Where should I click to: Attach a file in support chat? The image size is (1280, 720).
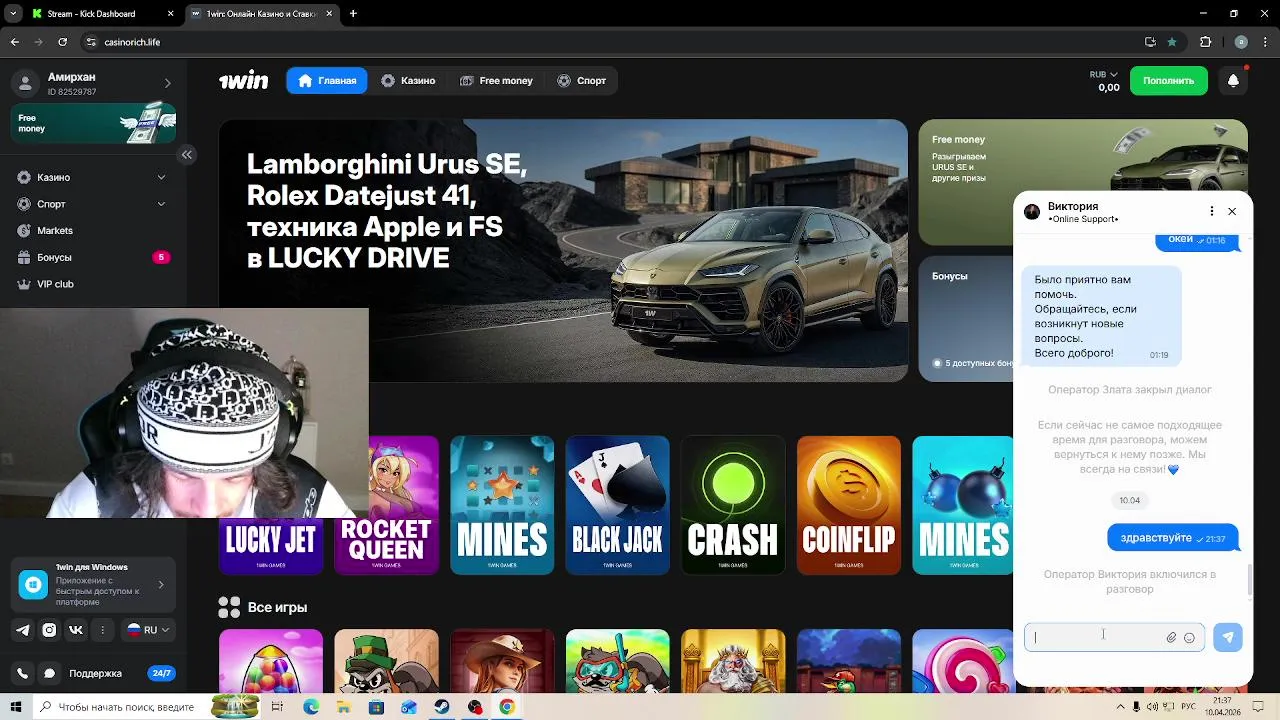pos(1171,637)
